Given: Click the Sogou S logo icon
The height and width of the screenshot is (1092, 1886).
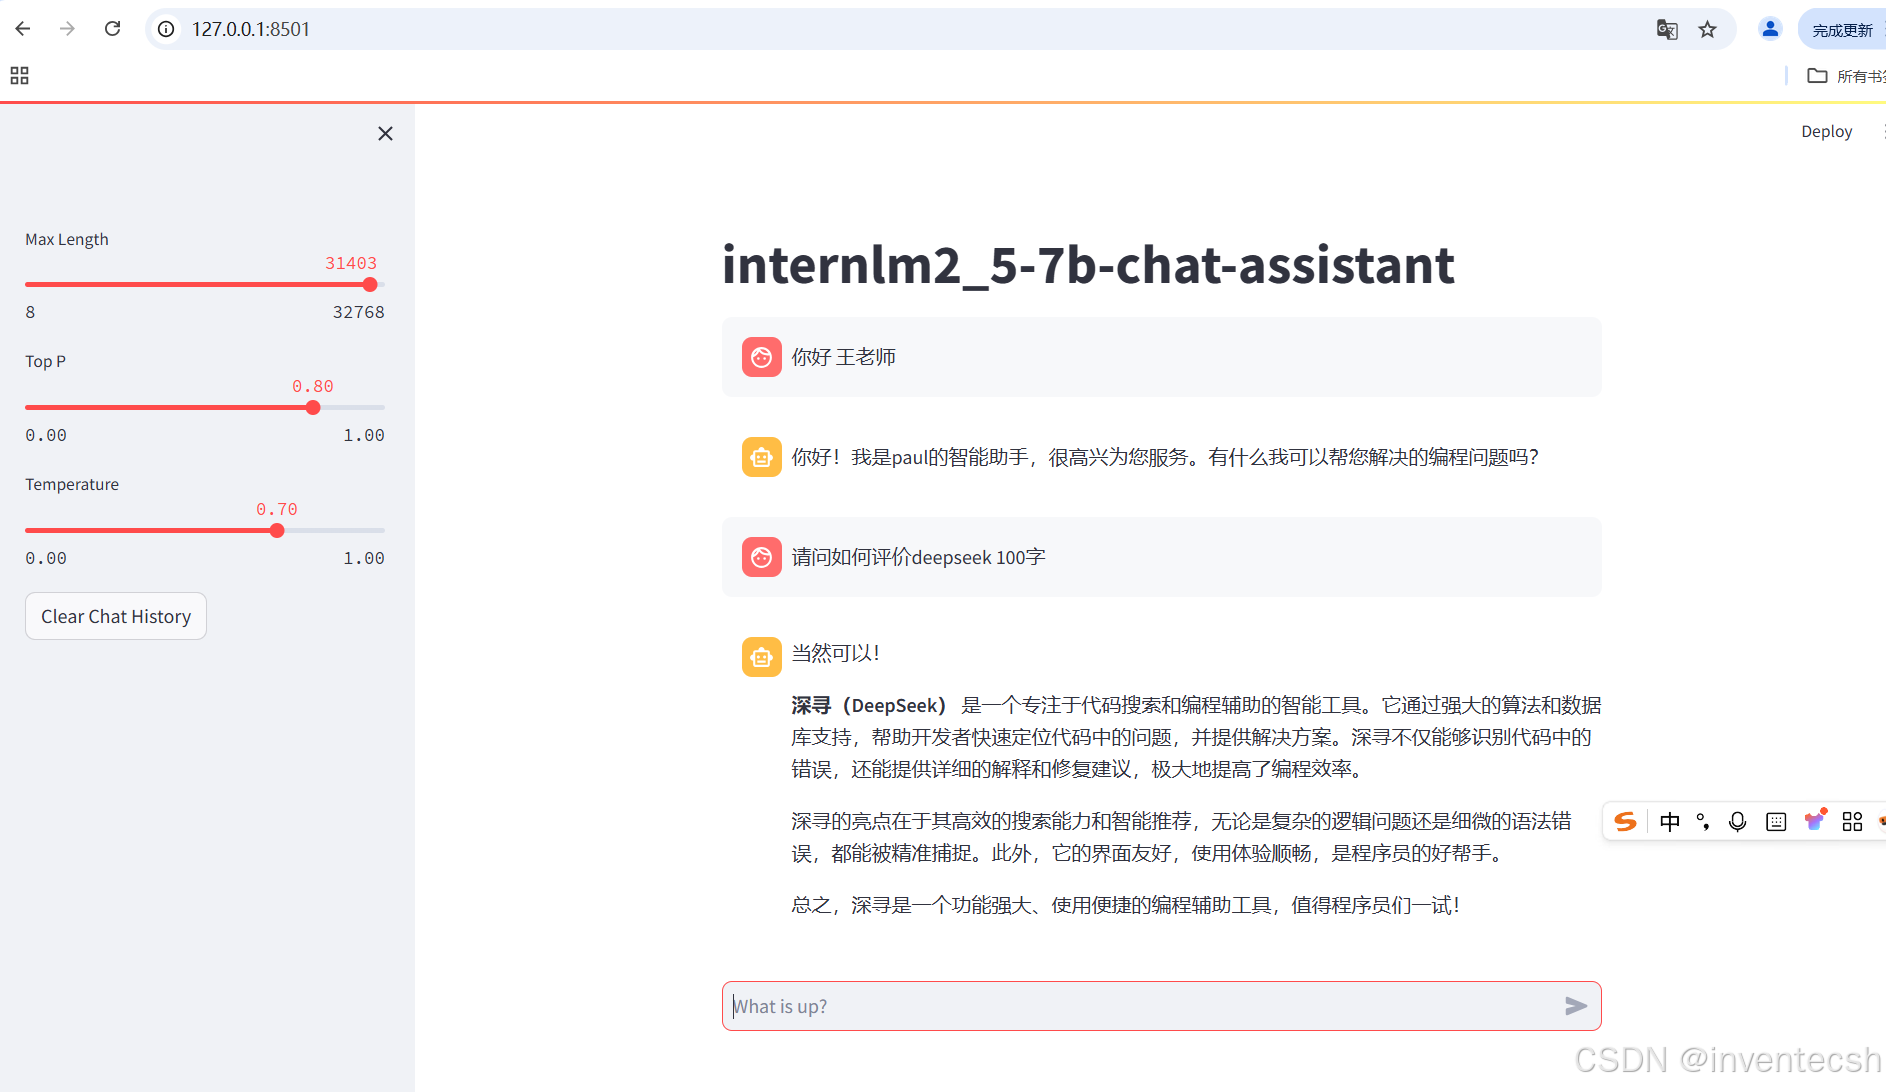Looking at the screenshot, I should tap(1626, 821).
